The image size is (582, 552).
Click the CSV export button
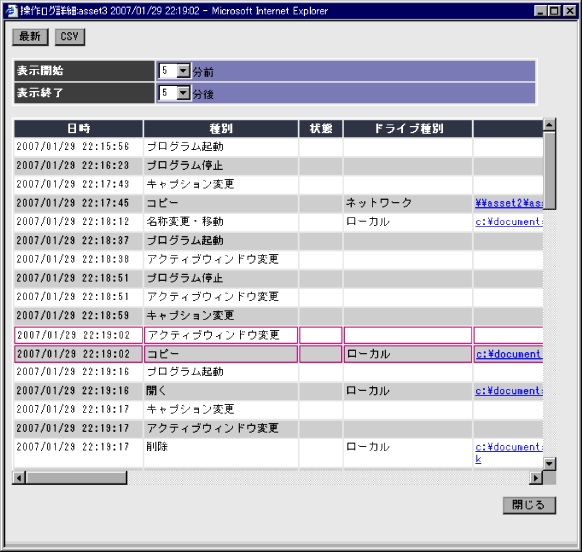pyautogui.click(x=70, y=37)
